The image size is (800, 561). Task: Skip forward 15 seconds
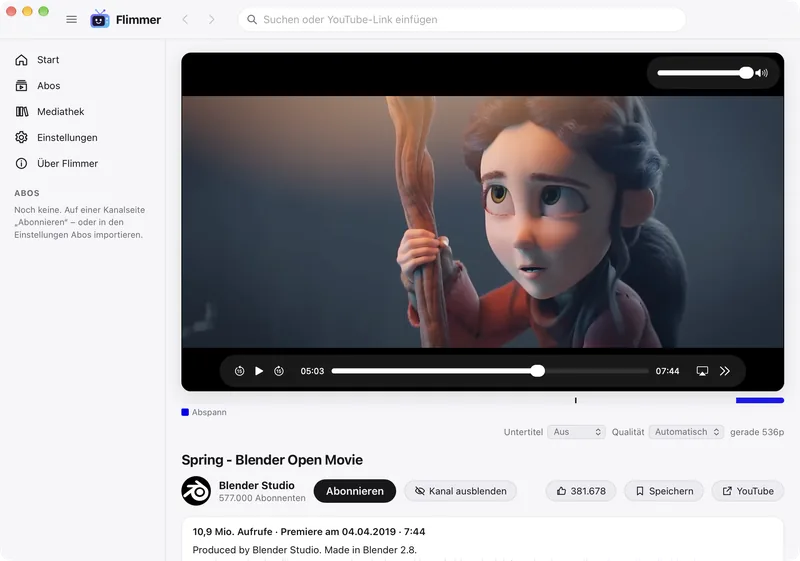(x=279, y=371)
